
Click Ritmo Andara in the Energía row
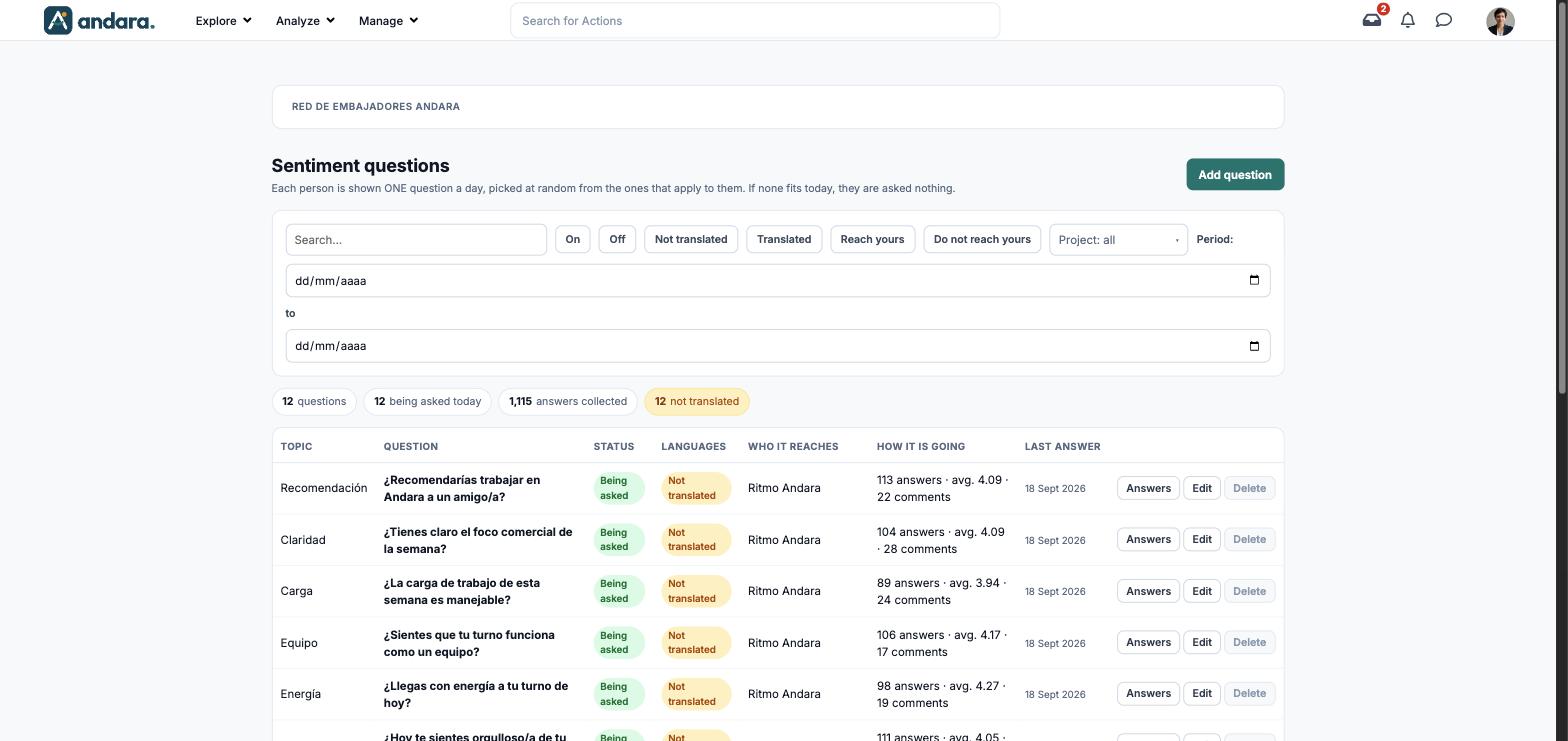pyautogui.click(x=784, y=694)
